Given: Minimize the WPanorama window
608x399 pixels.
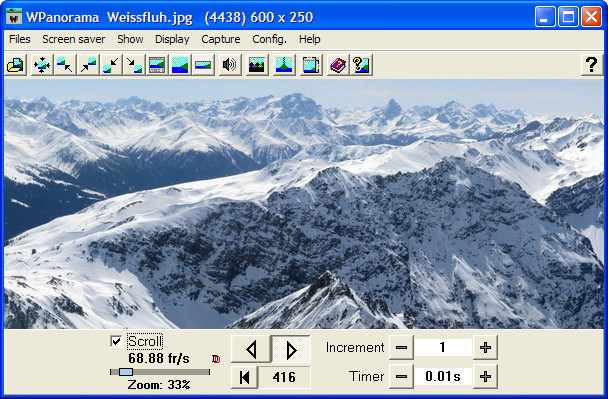Looking at the screenshot, I should [545, 17].
